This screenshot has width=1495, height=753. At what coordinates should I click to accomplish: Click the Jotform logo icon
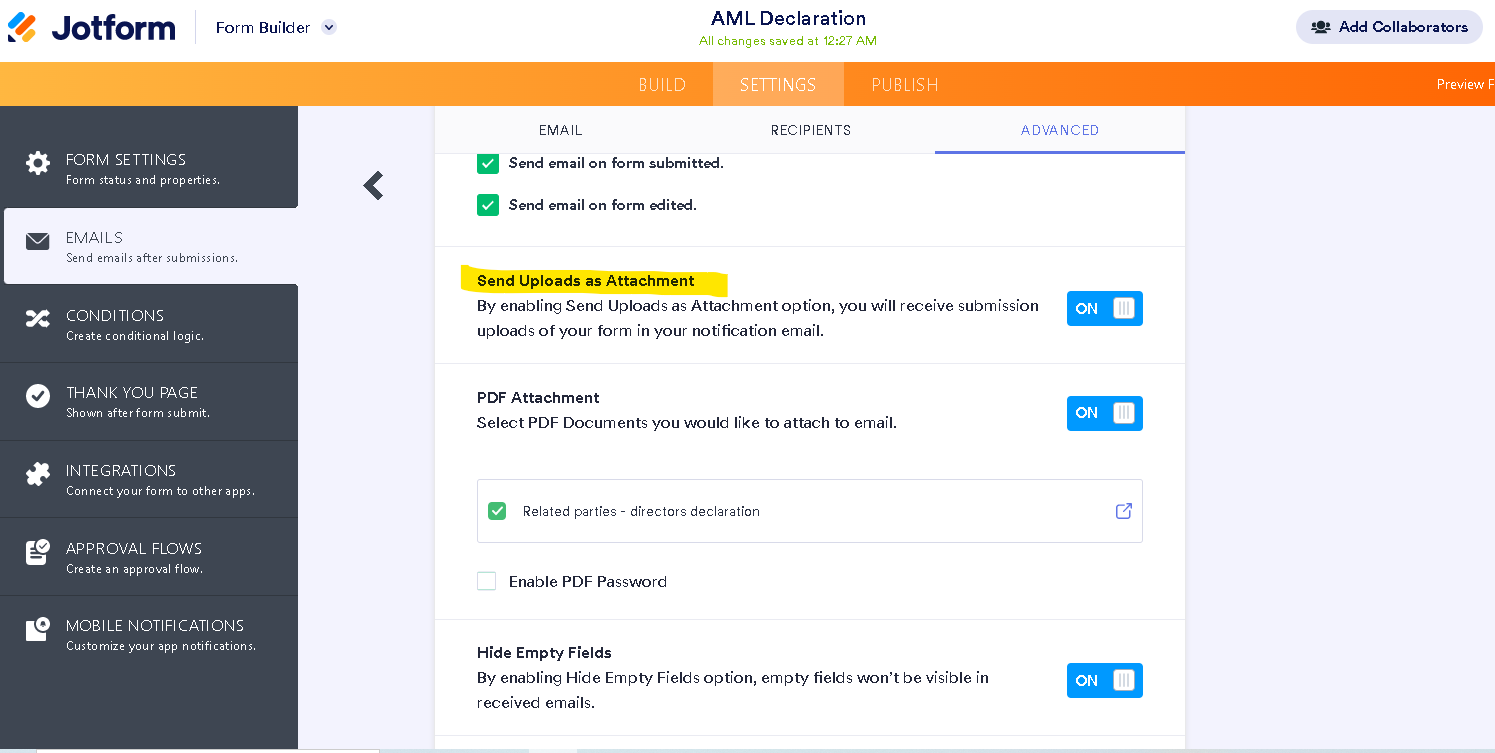[x=22, y=28]
